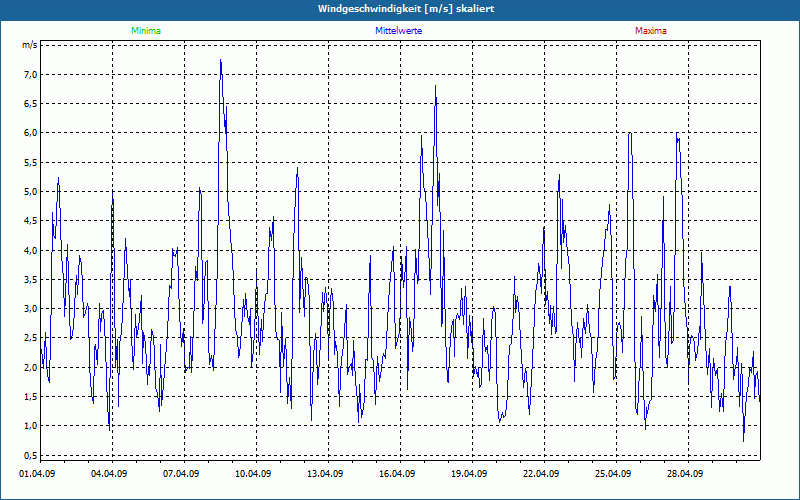
Task: Click the 19.04.09 date label
Action: pyautogui.click(x=469, y=473)
